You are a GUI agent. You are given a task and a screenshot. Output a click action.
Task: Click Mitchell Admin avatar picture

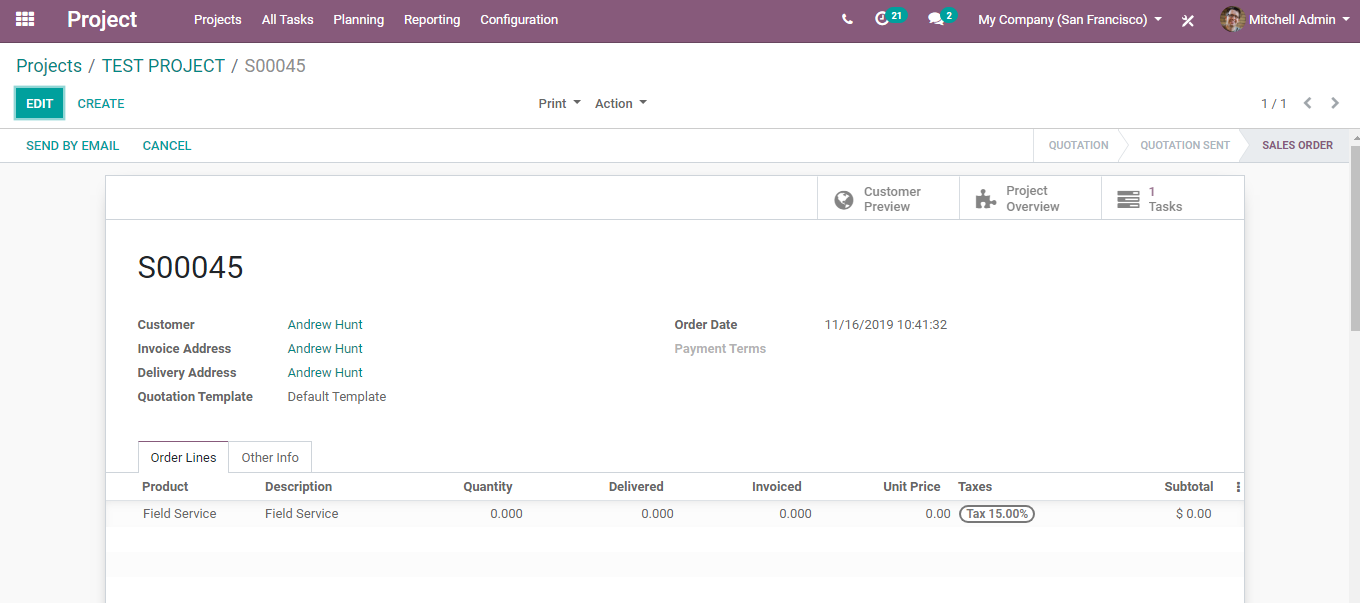coord(1232,19)
